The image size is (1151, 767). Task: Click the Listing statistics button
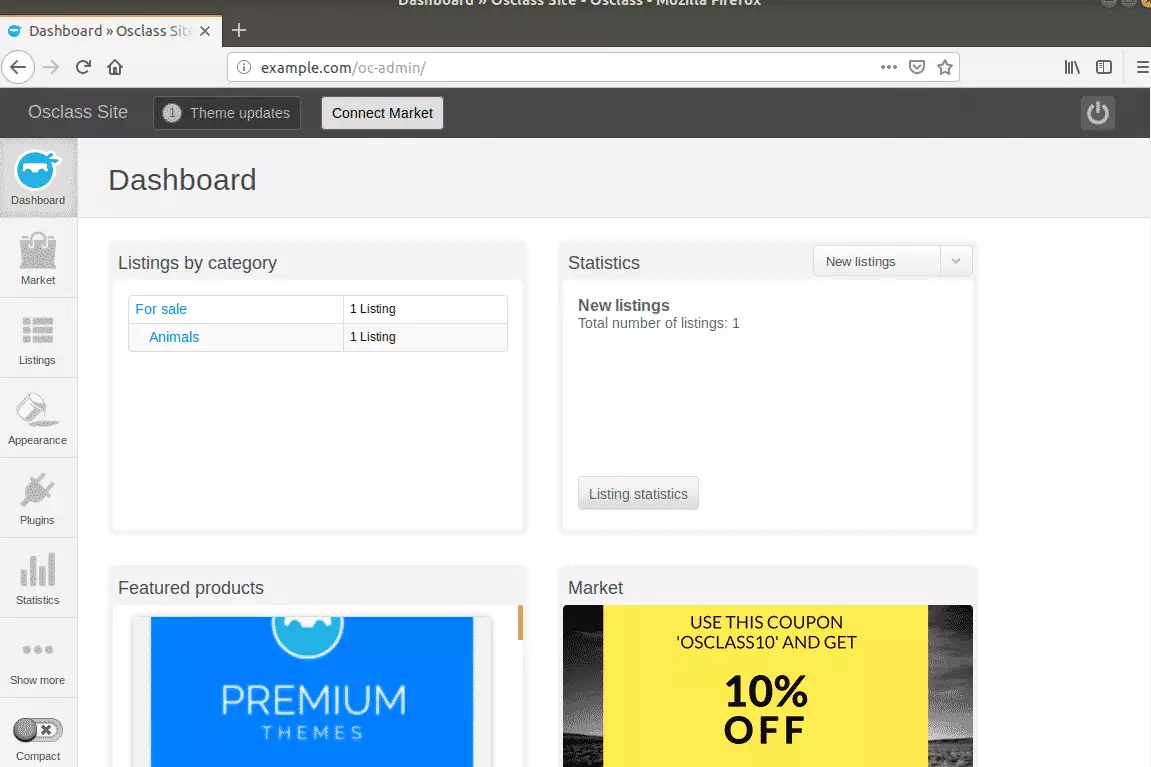point(638,494)
